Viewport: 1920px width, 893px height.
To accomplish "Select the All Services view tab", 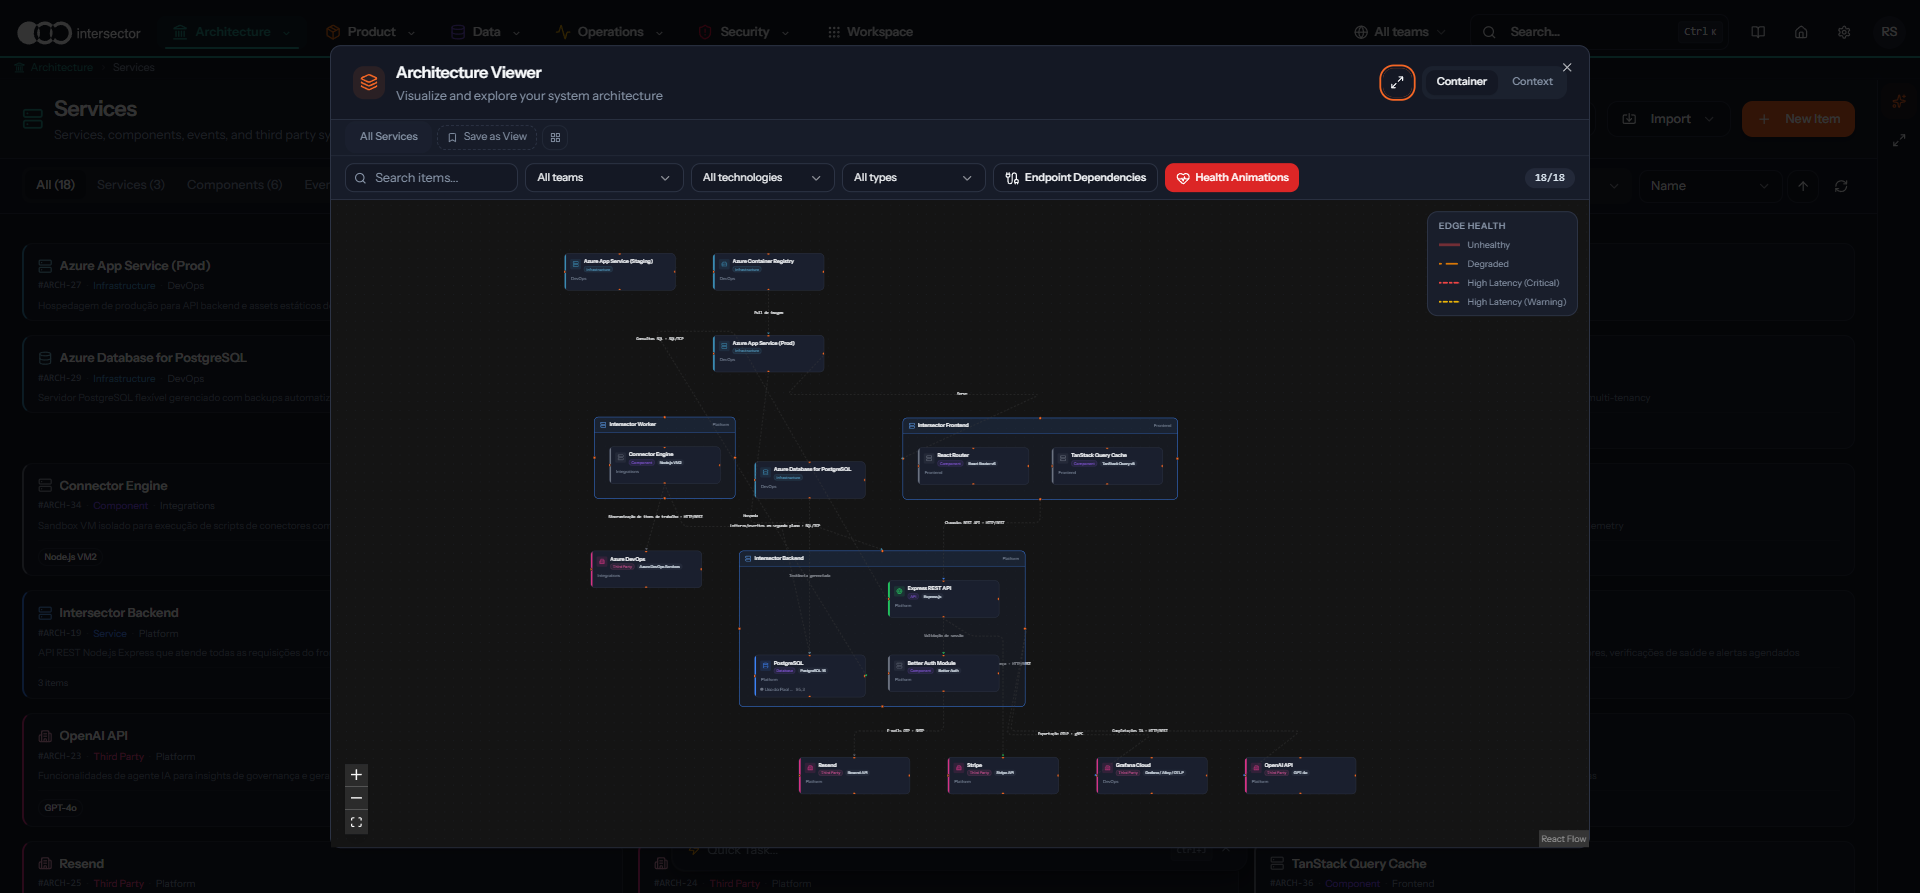I will [x=389, y=137].
